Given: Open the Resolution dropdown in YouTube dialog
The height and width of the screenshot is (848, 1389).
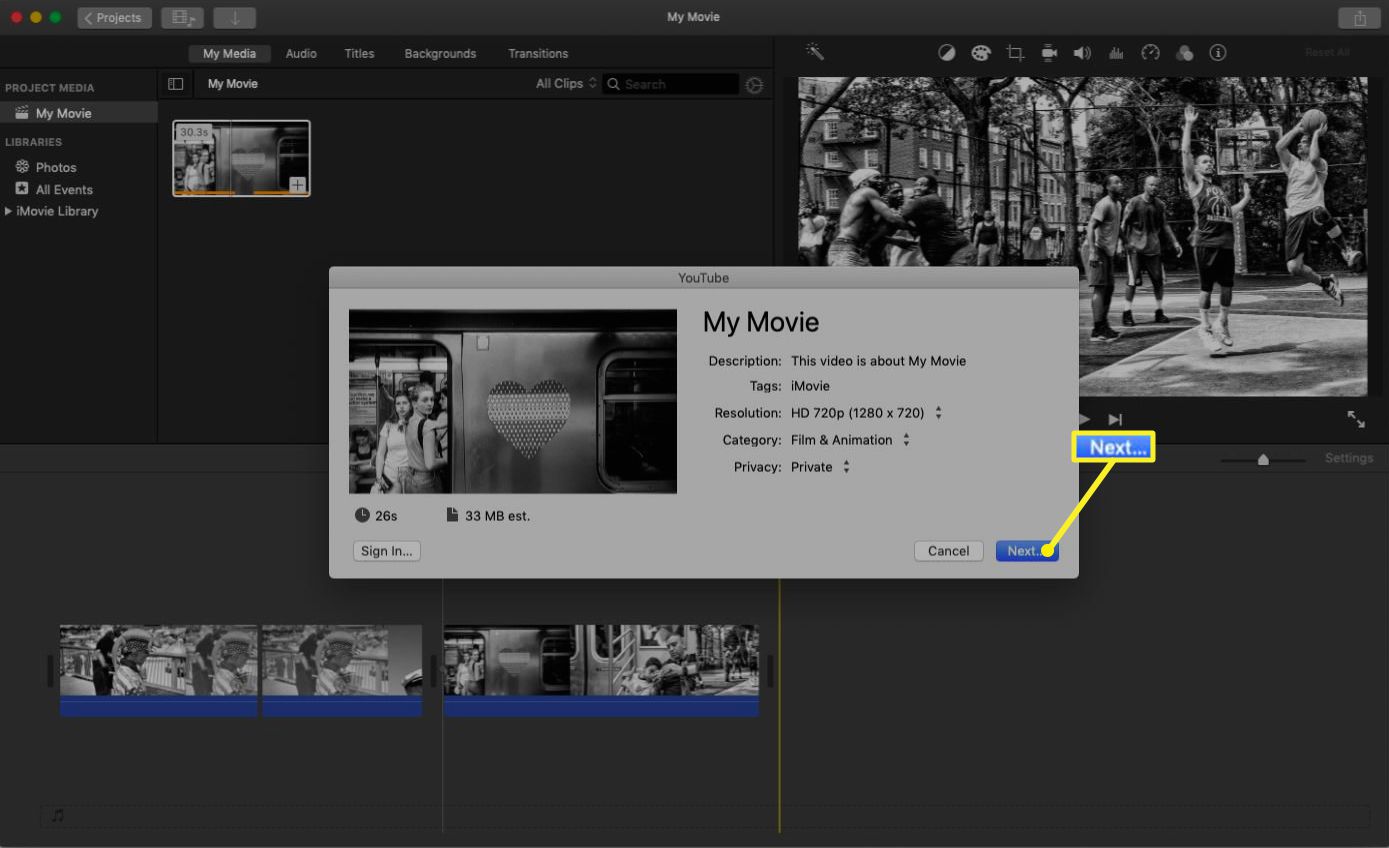Looking at the screenshot, I should pyautogui.click(x=866, y=413).
